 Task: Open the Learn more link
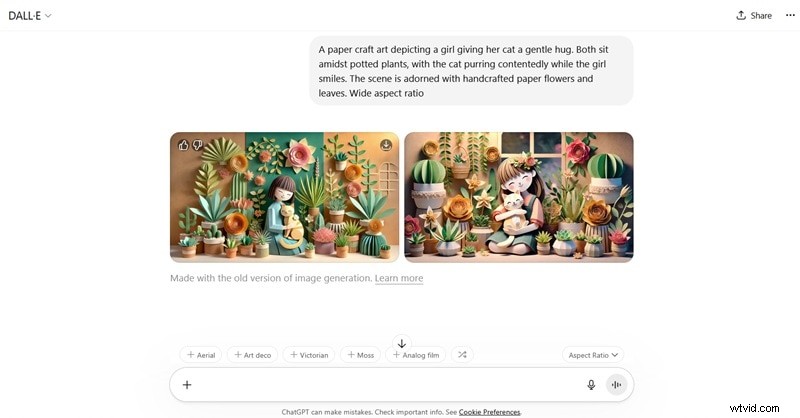(399, 278)
